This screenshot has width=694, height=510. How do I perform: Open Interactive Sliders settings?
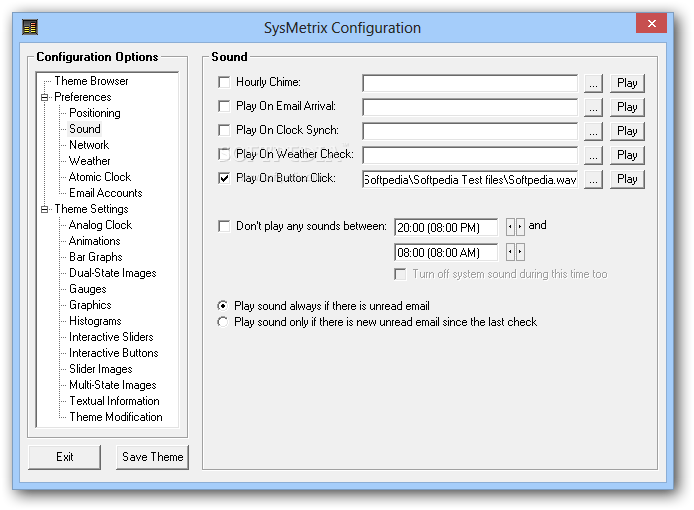point(111,337)
